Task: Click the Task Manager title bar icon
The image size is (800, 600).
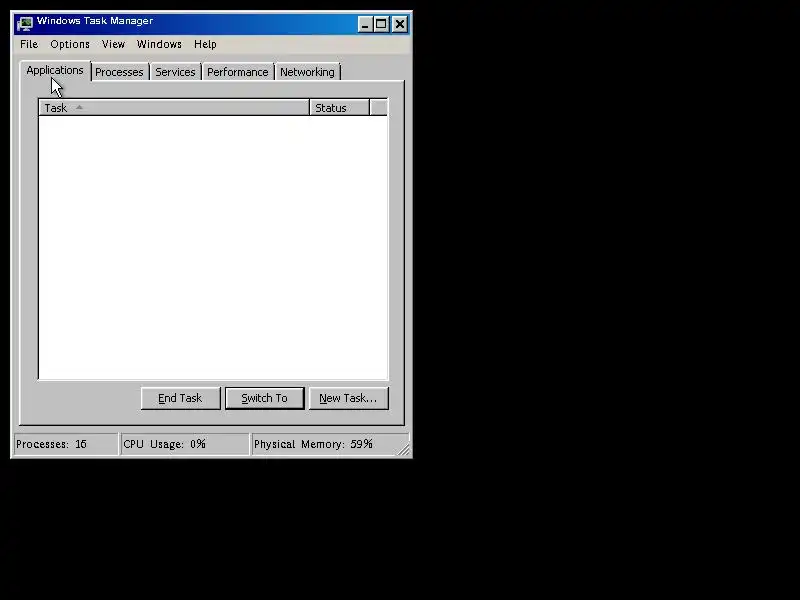Action: pyautogui.click(x=24, y=23)
